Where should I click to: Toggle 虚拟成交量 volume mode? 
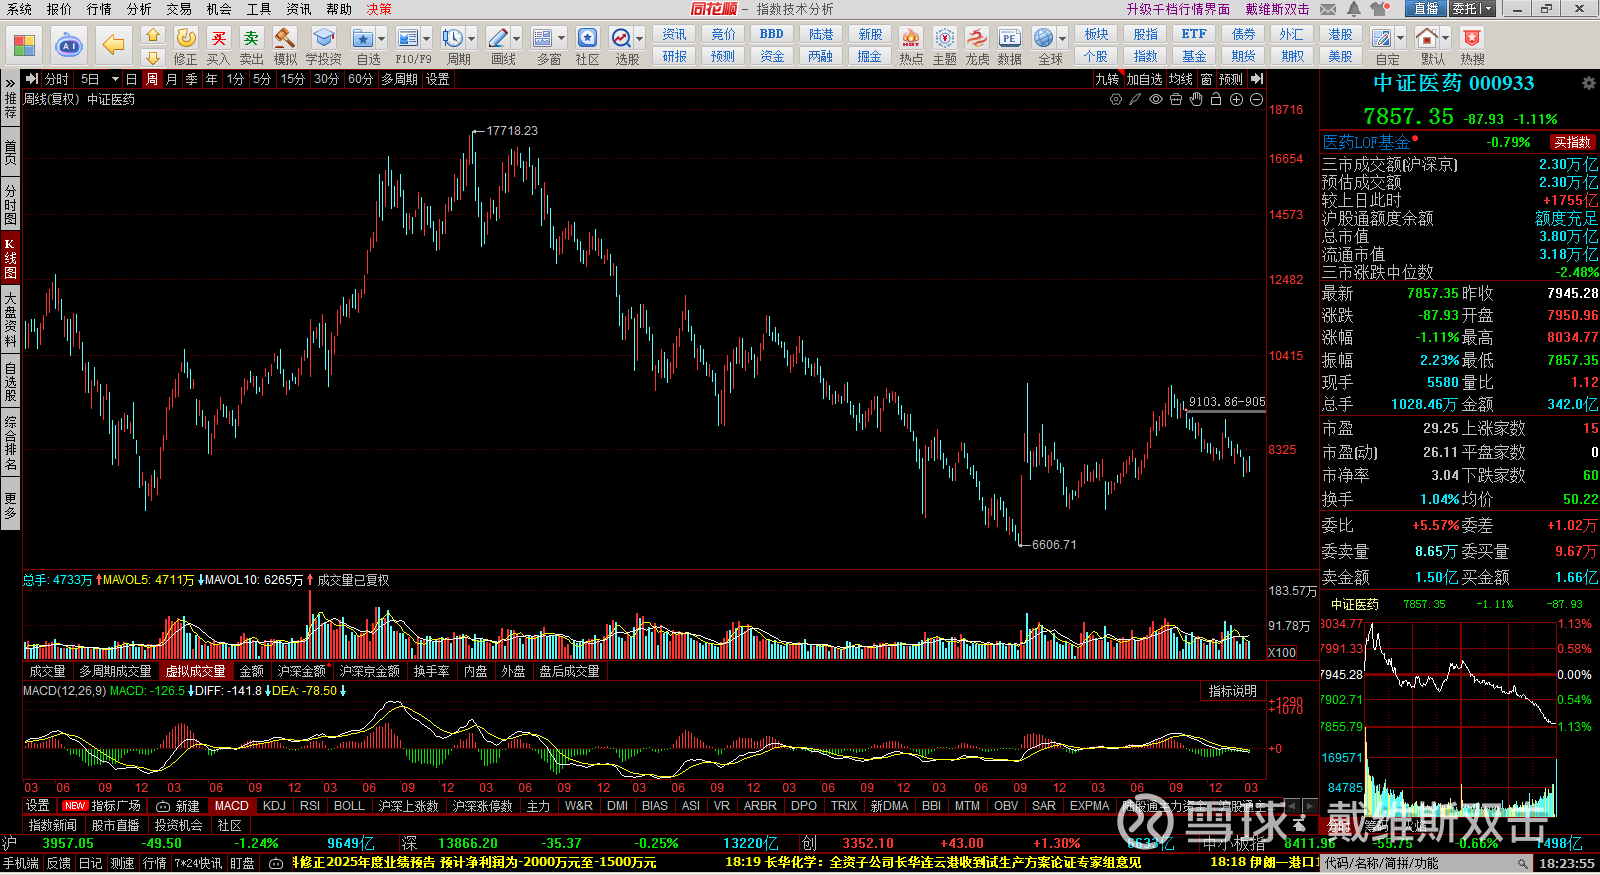click(x=196, y=671)
